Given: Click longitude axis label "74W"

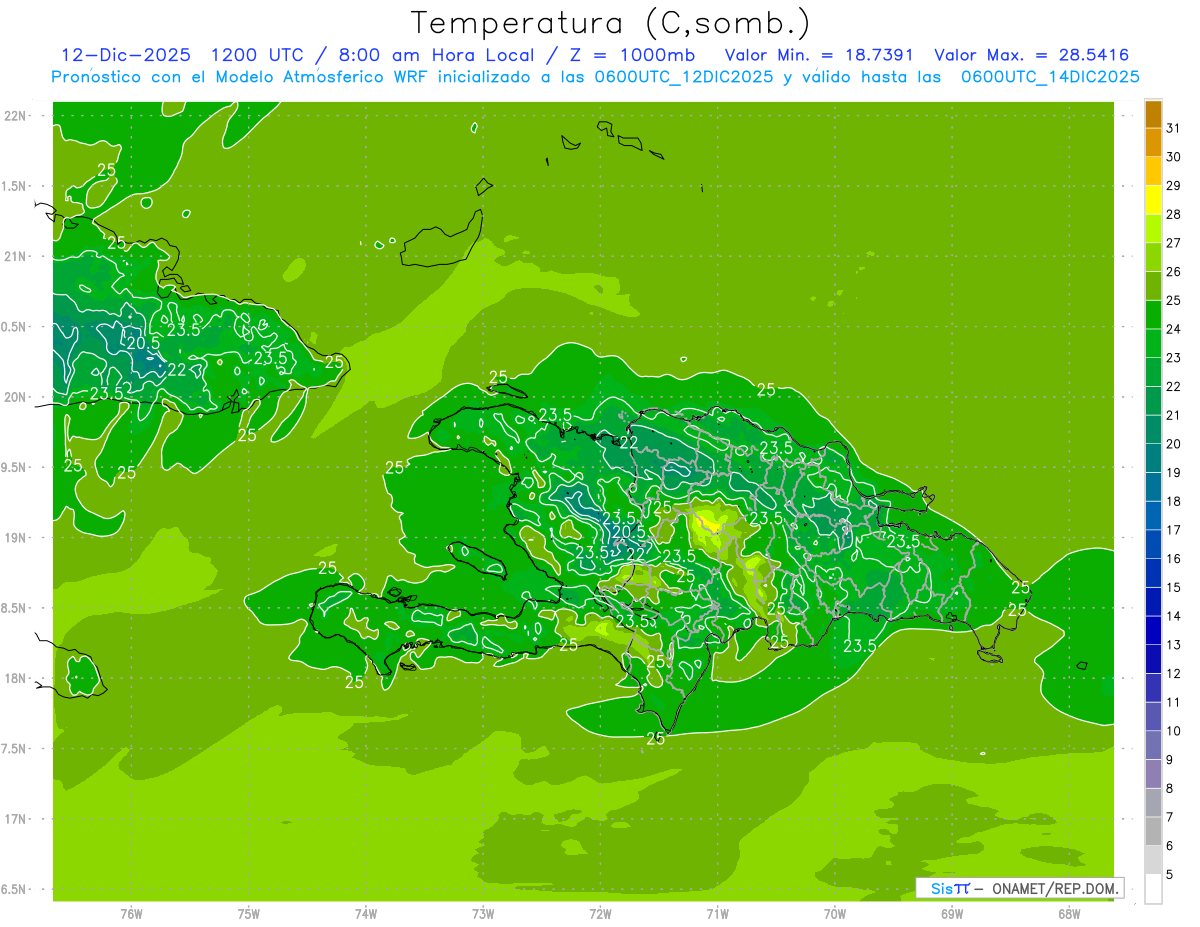Looking at the screenshot, I should 366,913.
